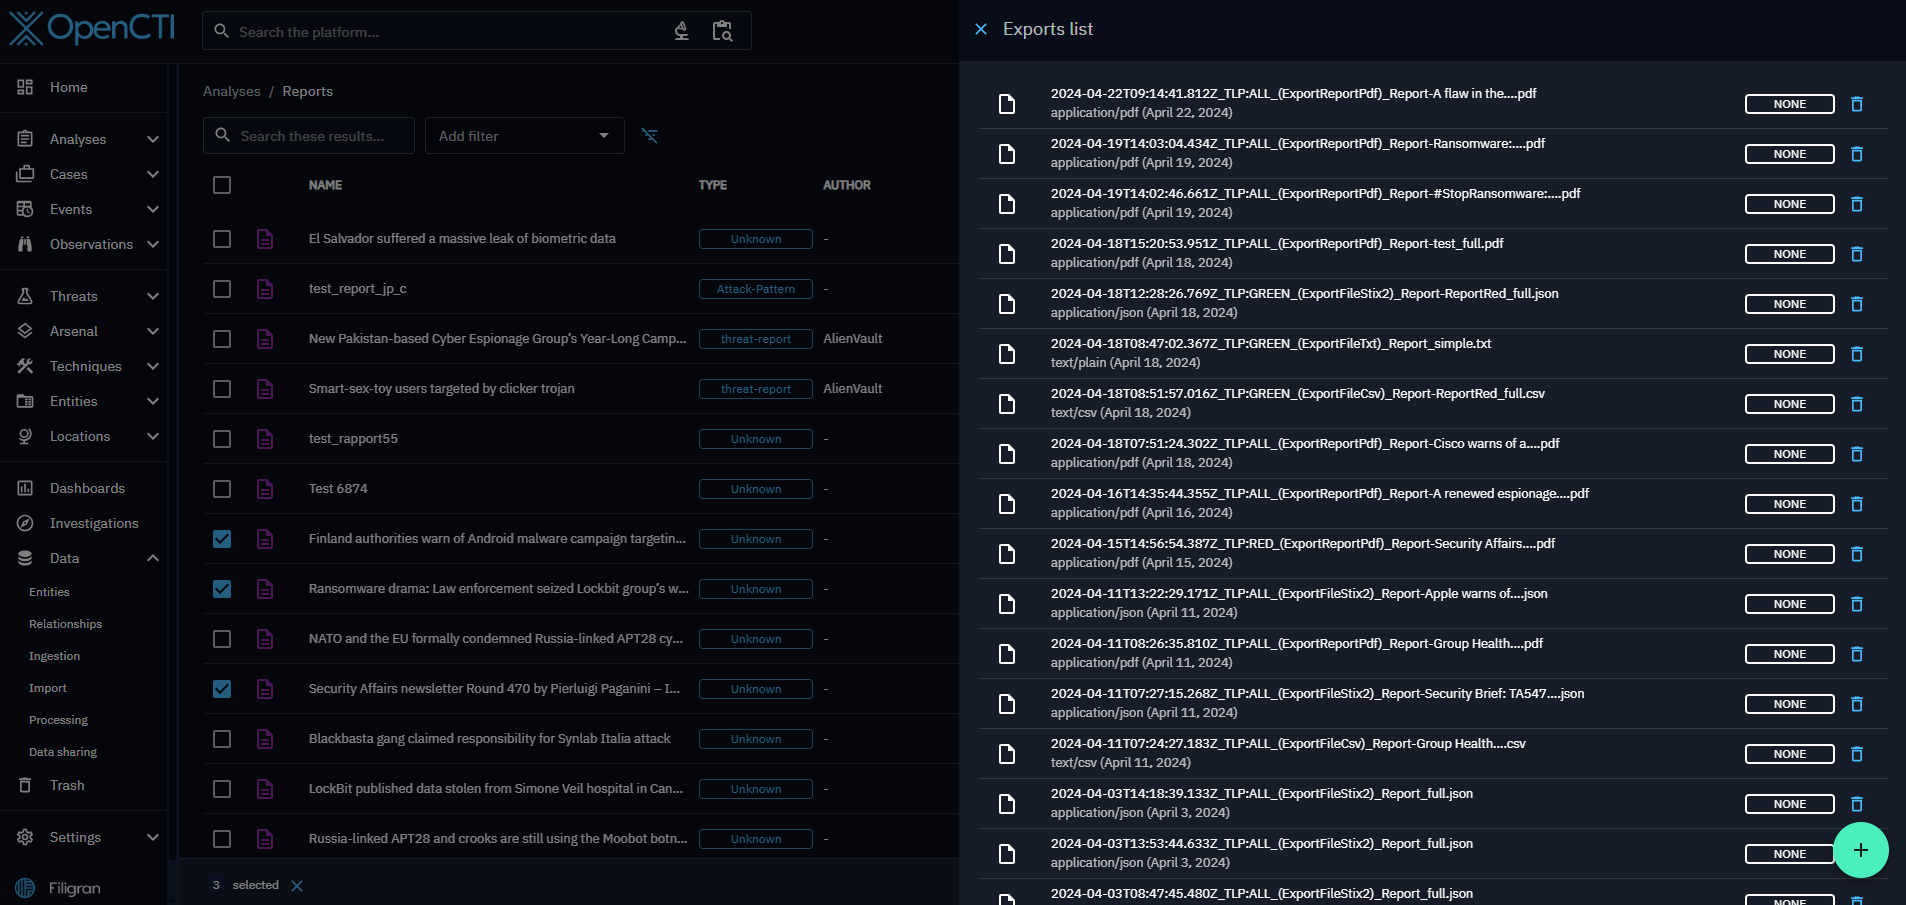
Task: Click the clear filters icon
Action: point(650,136)
